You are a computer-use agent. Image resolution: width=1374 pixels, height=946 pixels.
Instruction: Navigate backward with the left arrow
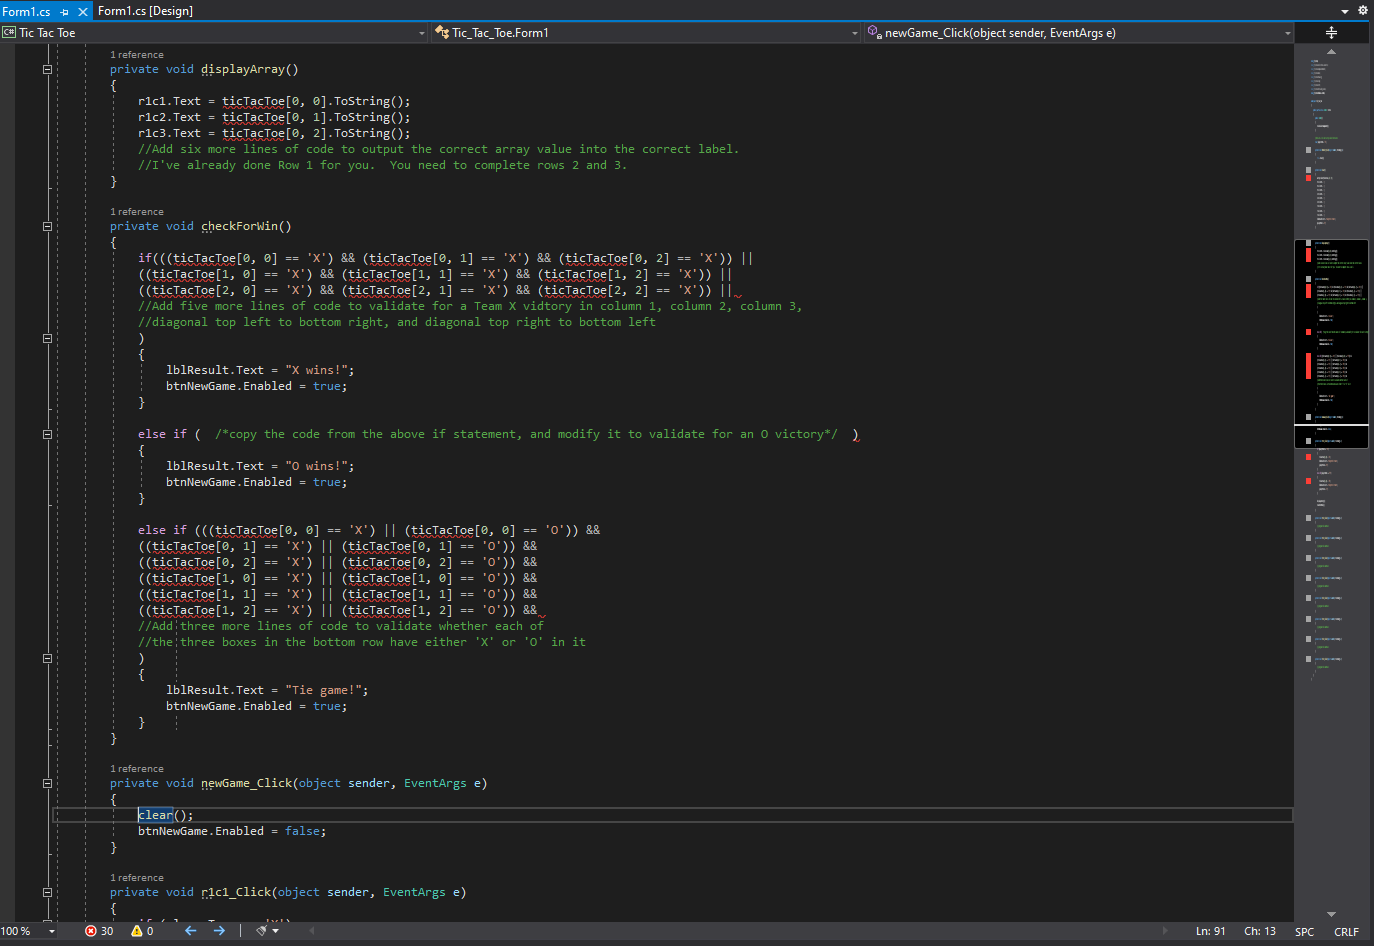click(190, 931)
